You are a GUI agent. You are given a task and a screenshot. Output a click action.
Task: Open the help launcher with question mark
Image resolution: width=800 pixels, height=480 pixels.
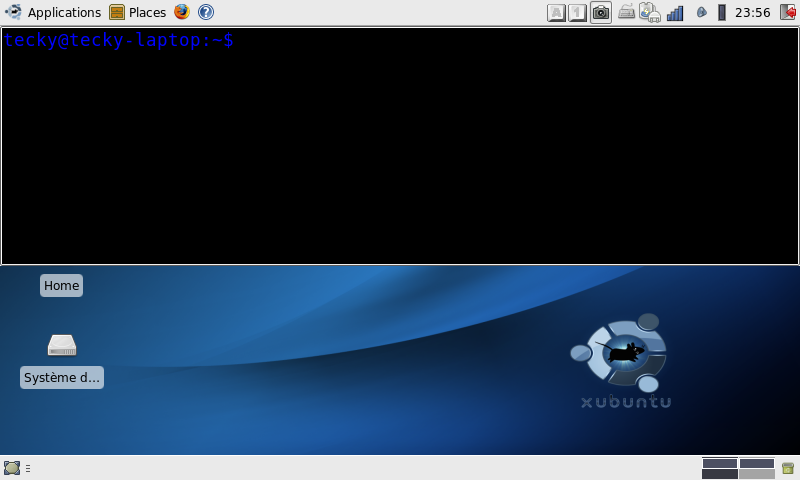206,12
